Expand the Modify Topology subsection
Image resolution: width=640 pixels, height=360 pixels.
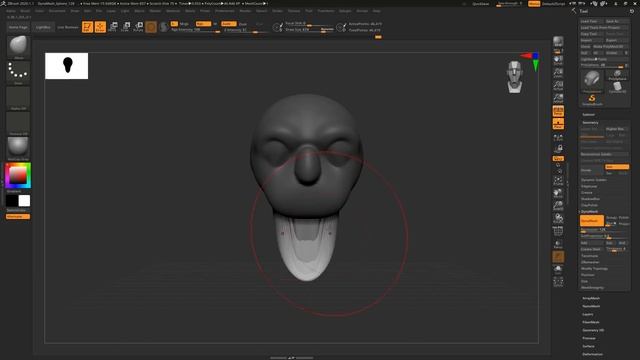click(x=594, y=269)
